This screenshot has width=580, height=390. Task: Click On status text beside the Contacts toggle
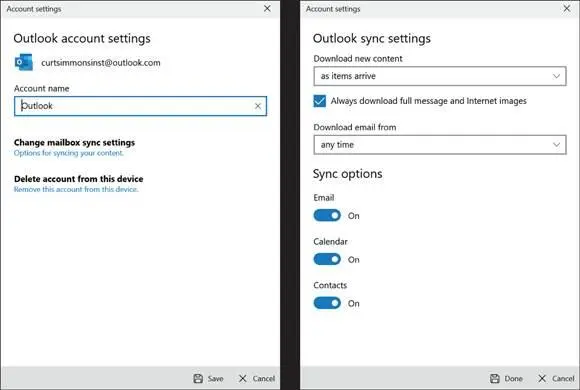click(354, 303)
